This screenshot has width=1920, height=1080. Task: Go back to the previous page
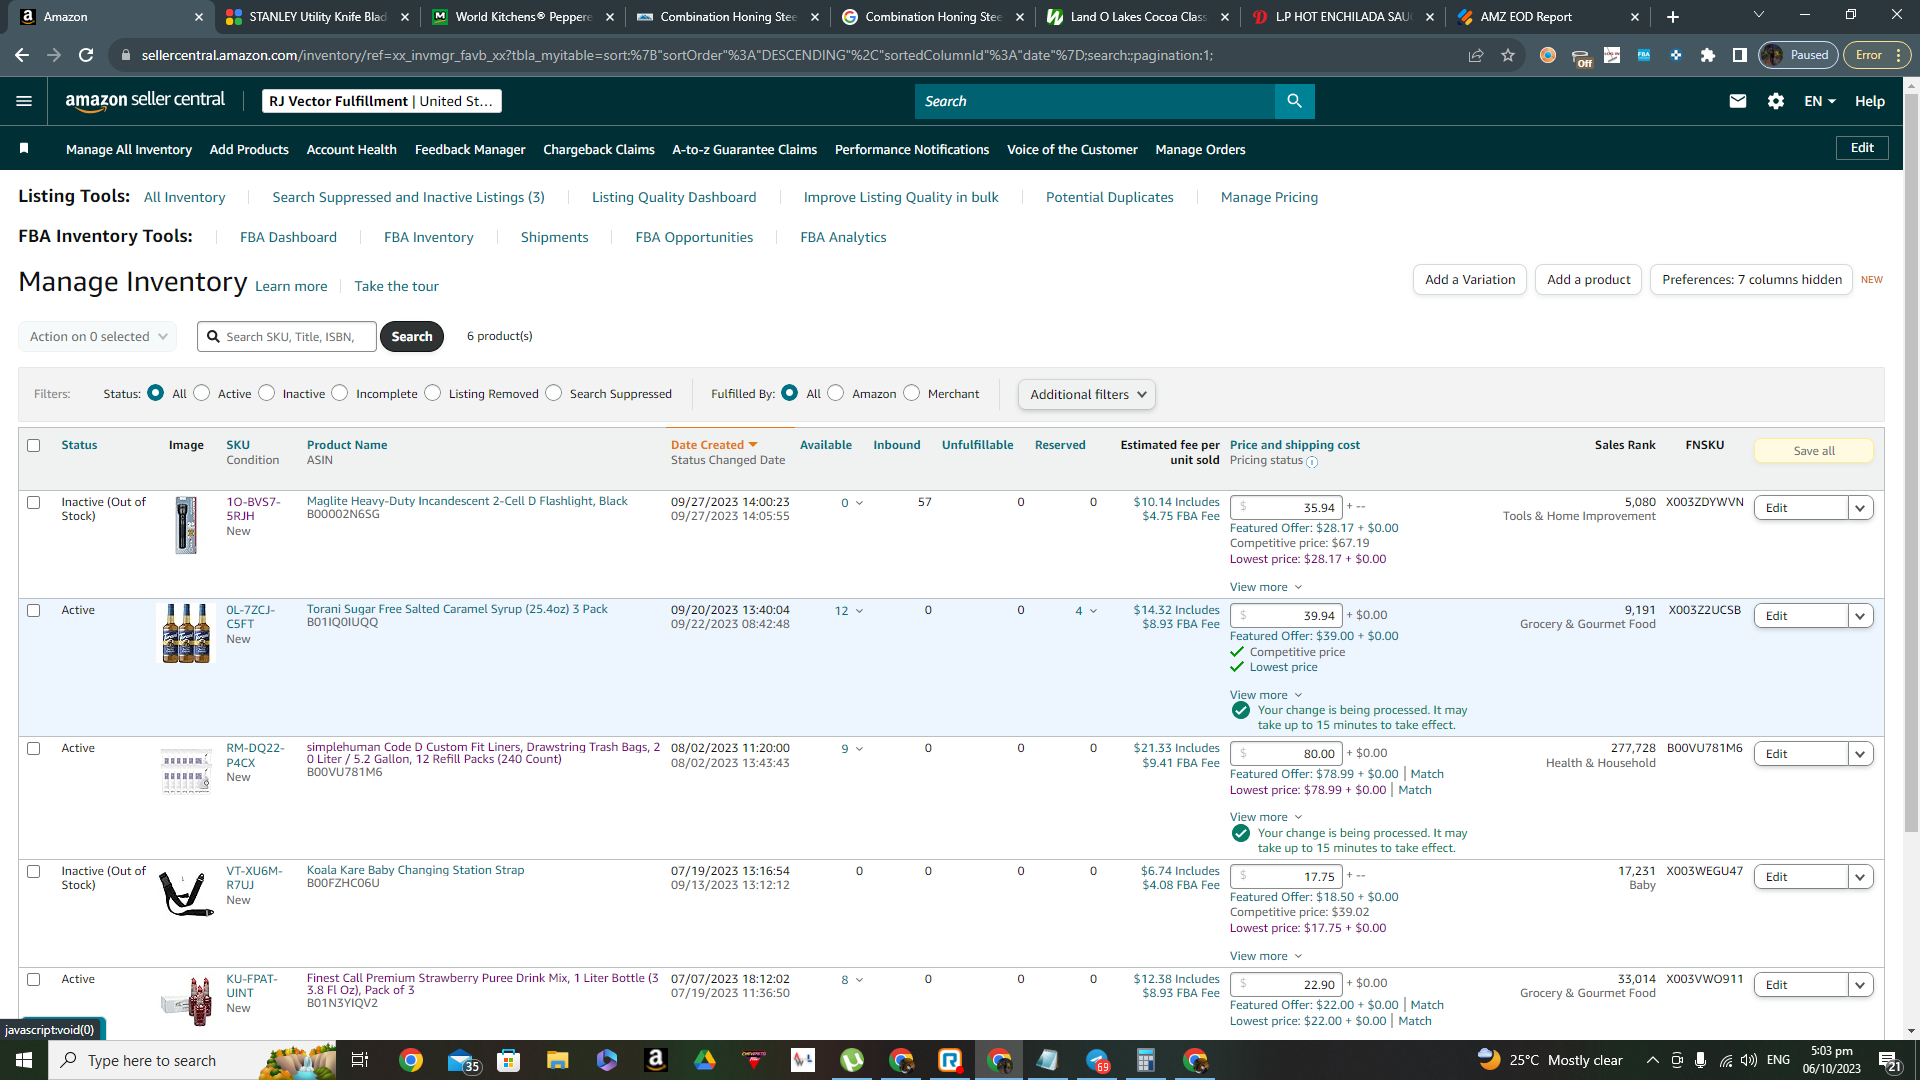coord(22,55)
